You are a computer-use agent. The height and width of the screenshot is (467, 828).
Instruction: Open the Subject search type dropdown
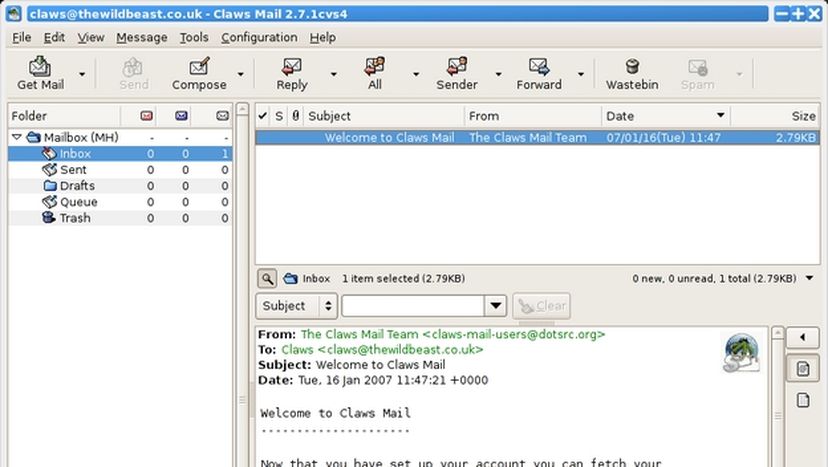pos(297,306)
